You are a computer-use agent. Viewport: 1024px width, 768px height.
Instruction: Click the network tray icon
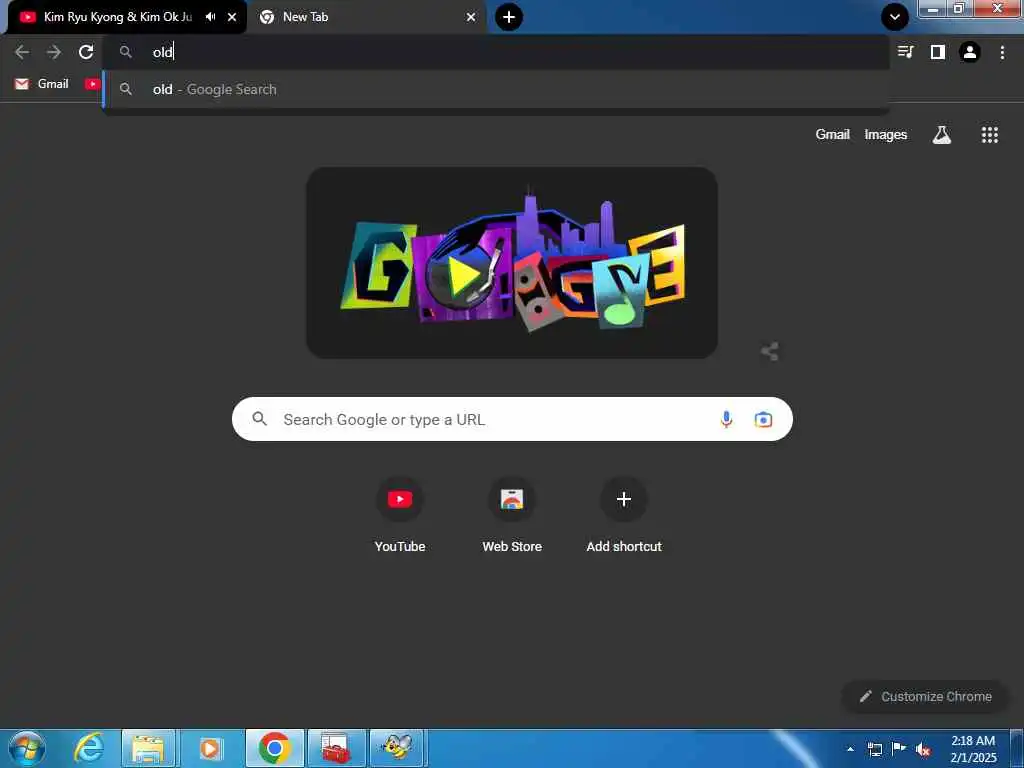(874, 749)
